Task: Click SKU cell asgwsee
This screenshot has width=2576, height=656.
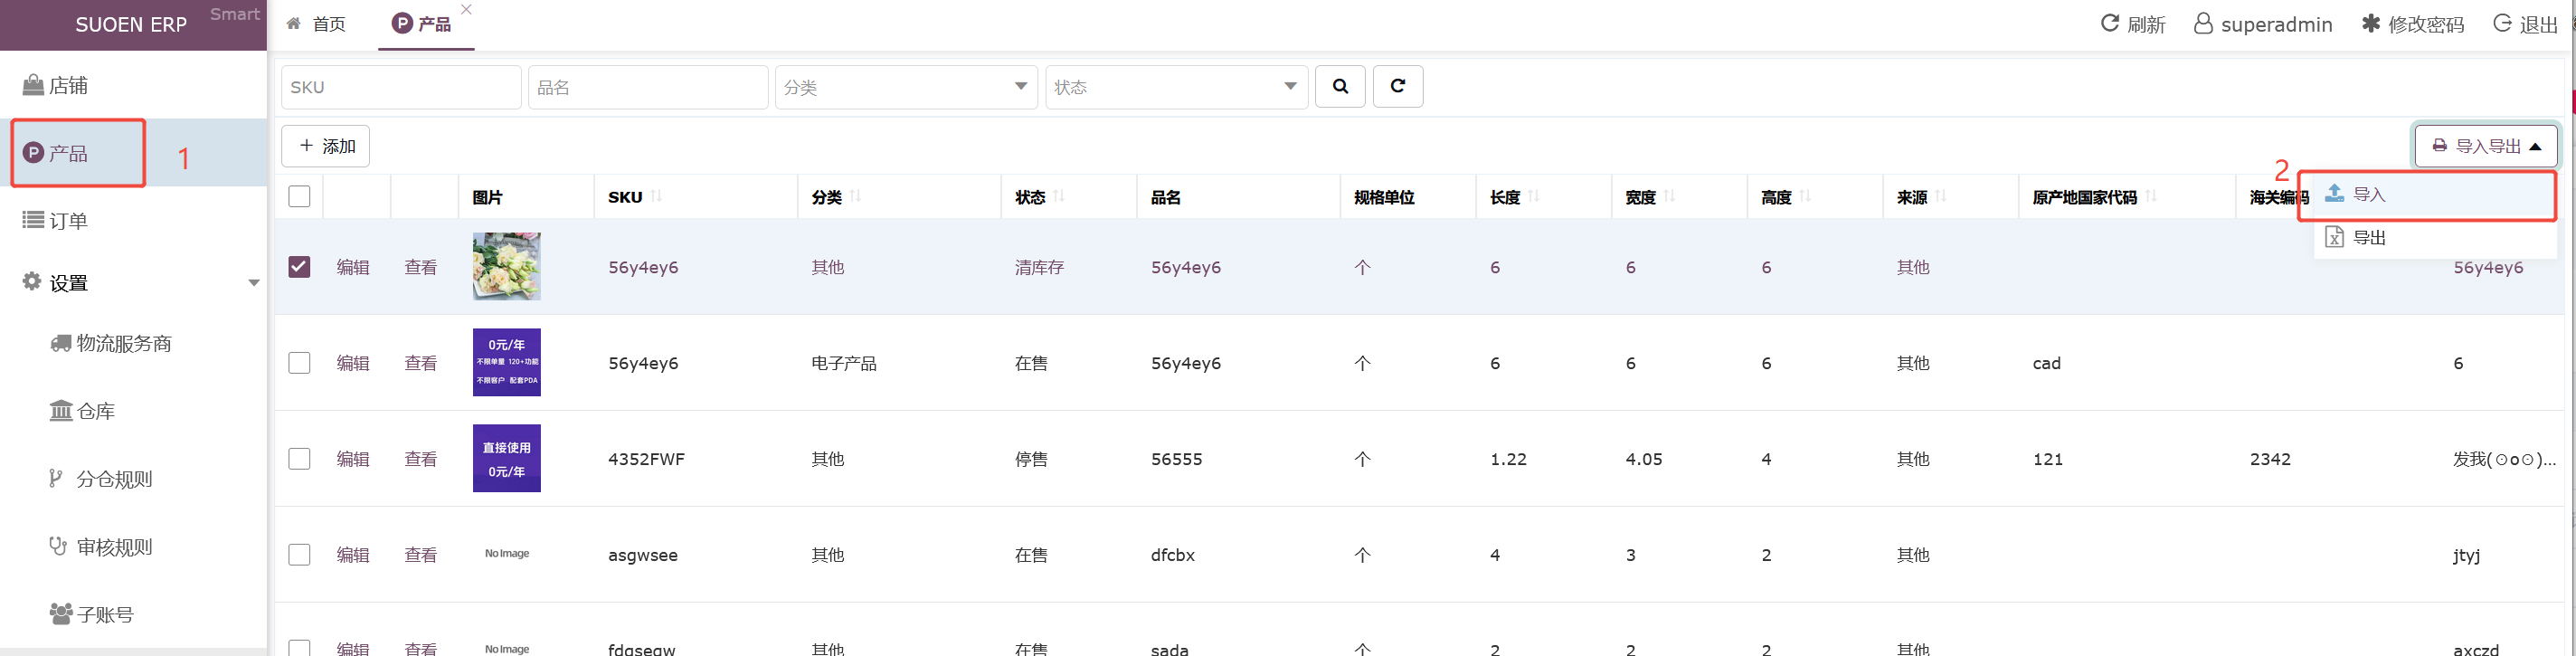Action: point(643,555)
